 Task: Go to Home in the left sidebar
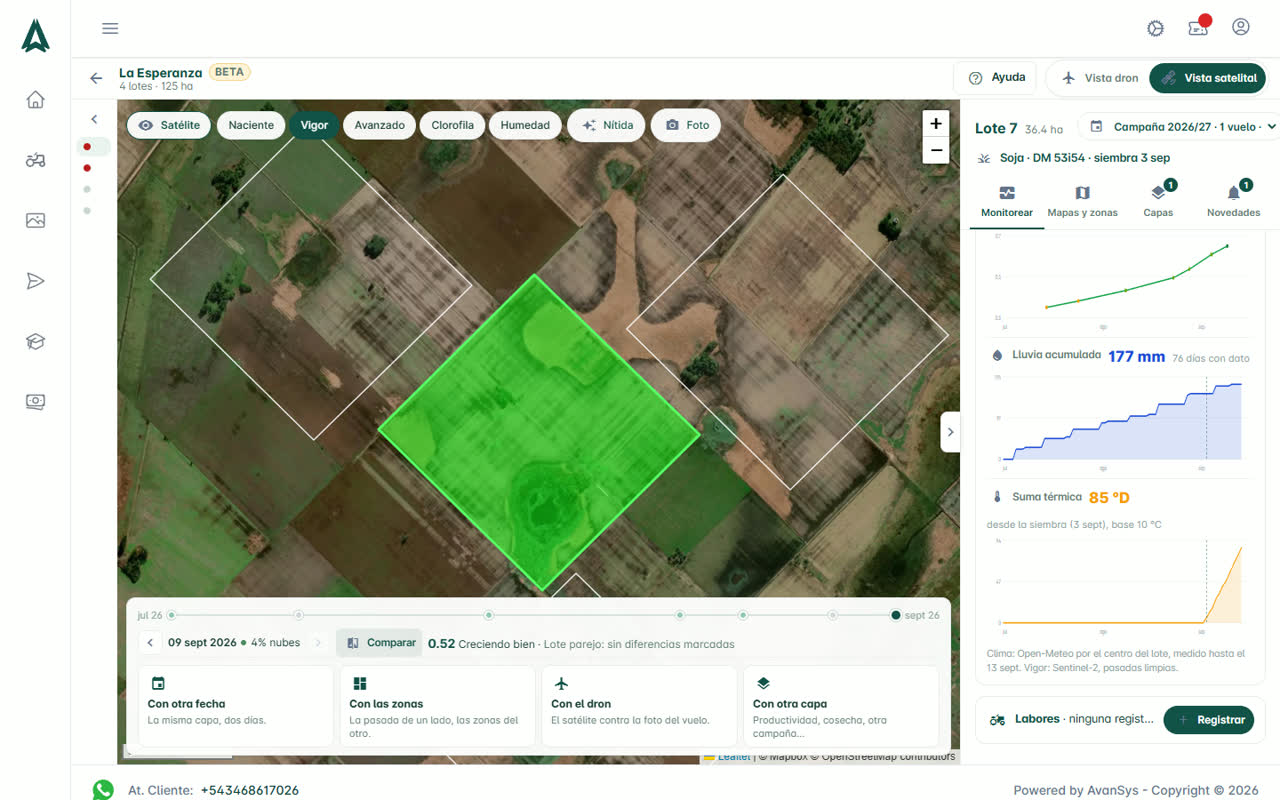click(36, 100)
